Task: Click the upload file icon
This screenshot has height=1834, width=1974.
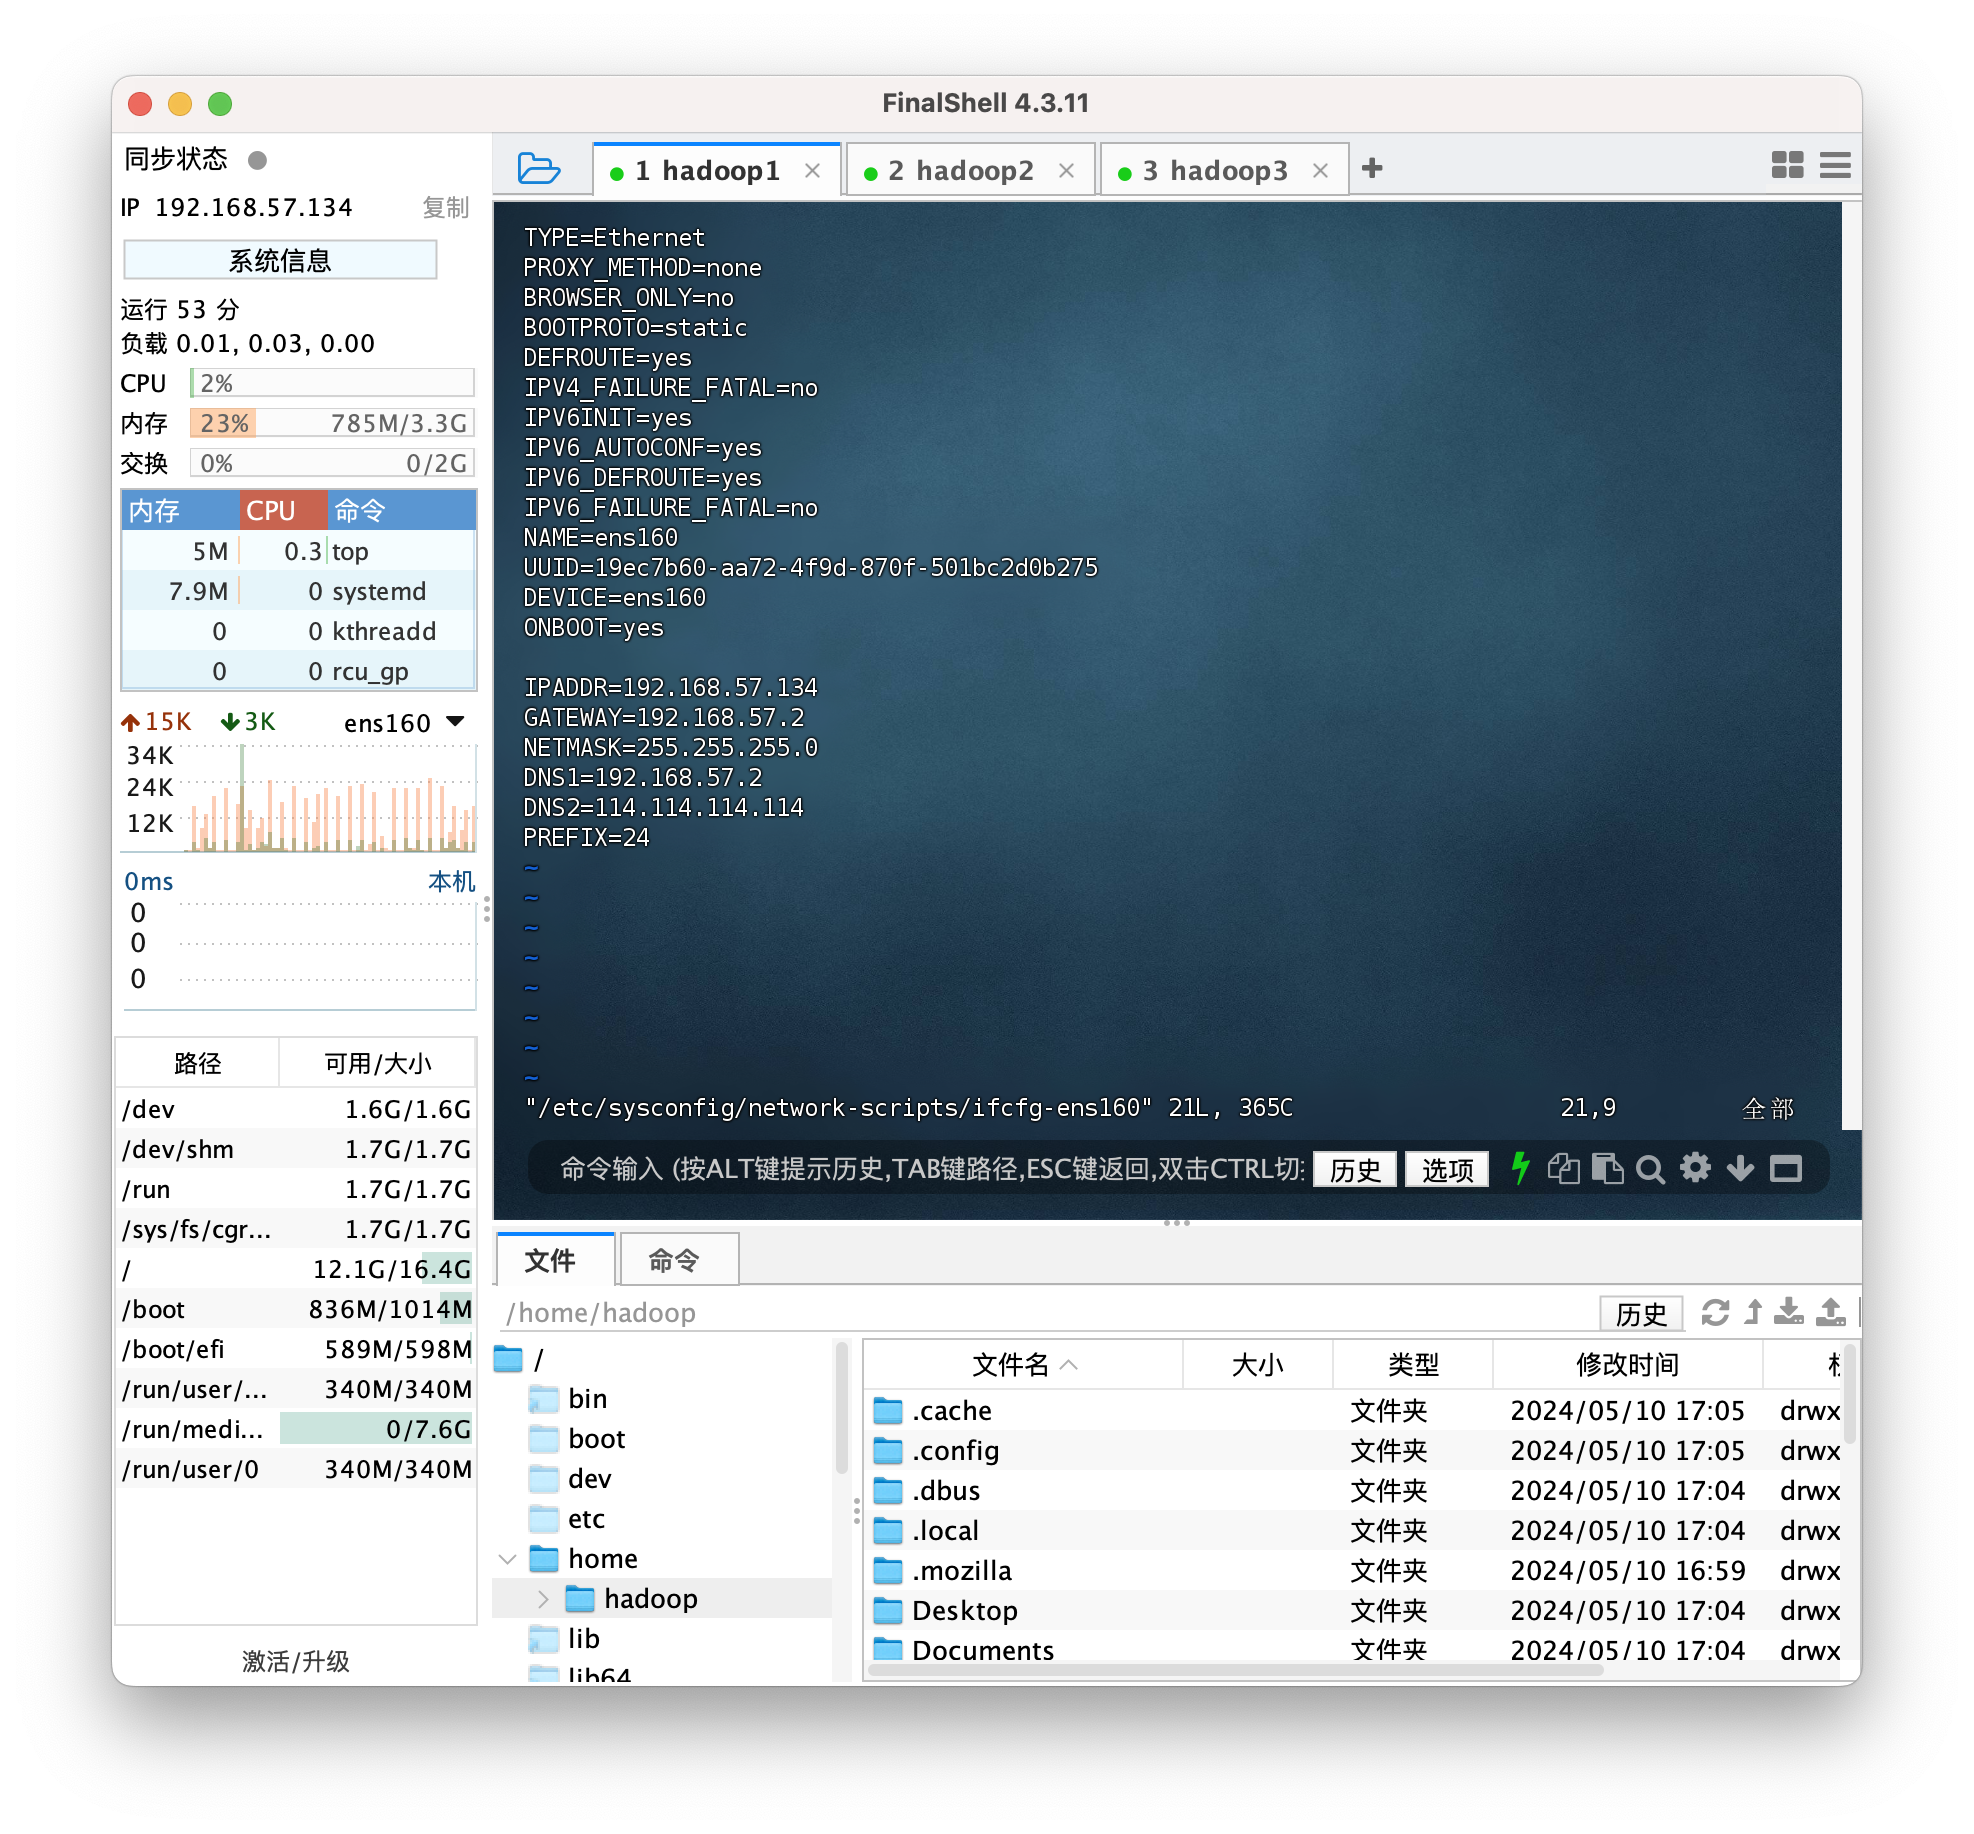Action: 1830,1312
